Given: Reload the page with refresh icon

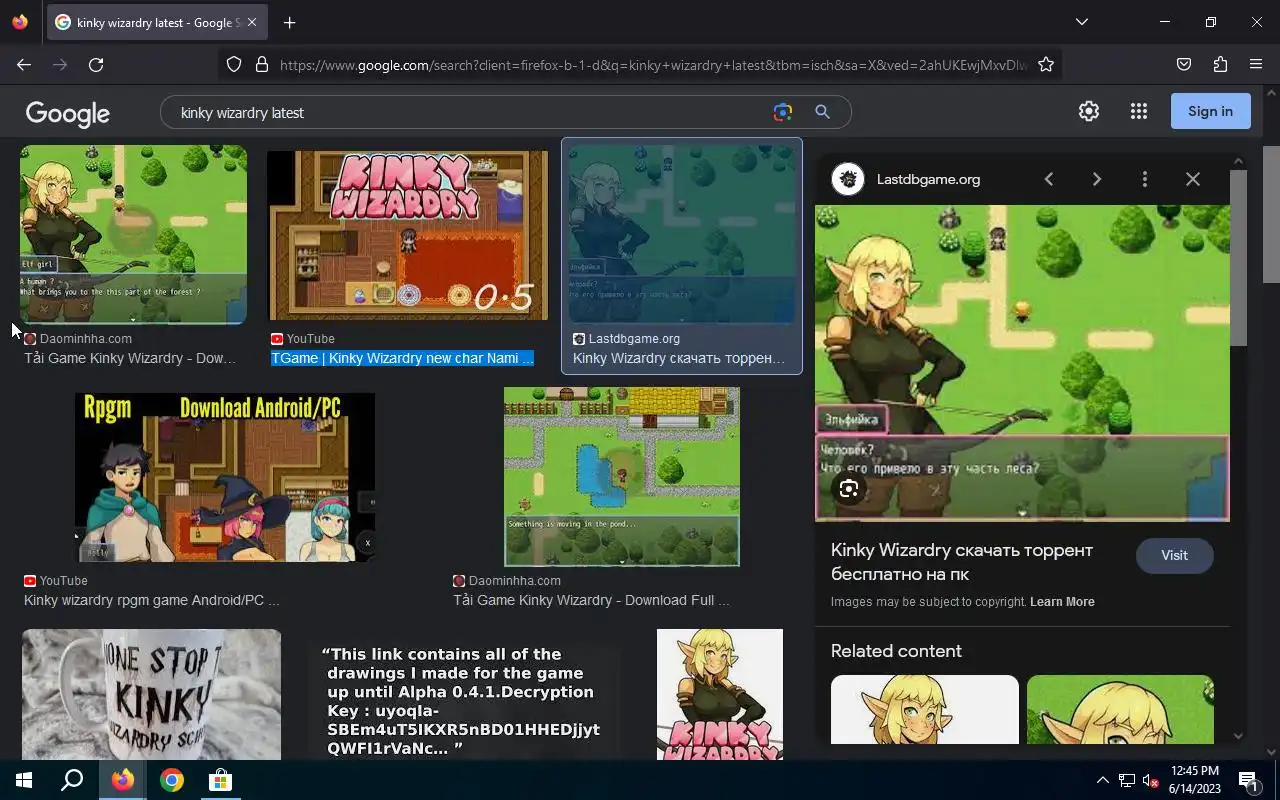Looking at the screenshot, I should point(96,65).
